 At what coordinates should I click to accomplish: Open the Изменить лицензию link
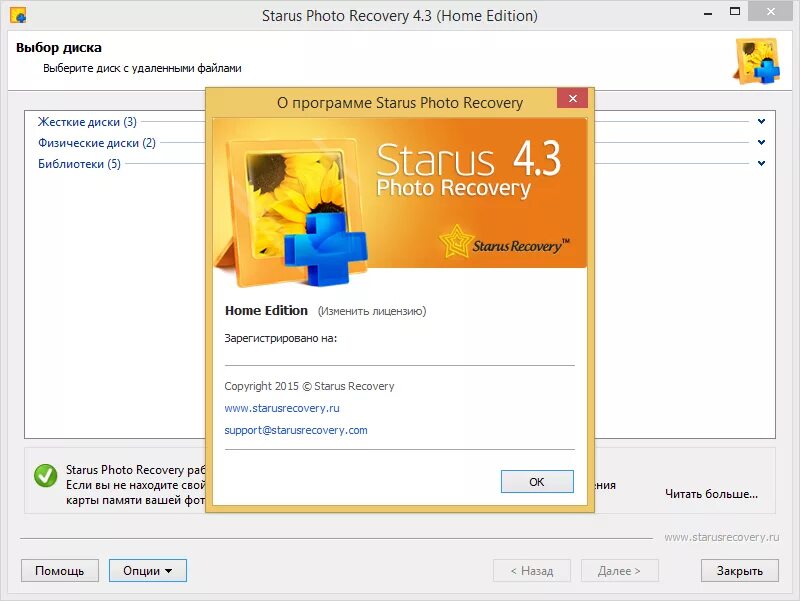coord(372,311)
